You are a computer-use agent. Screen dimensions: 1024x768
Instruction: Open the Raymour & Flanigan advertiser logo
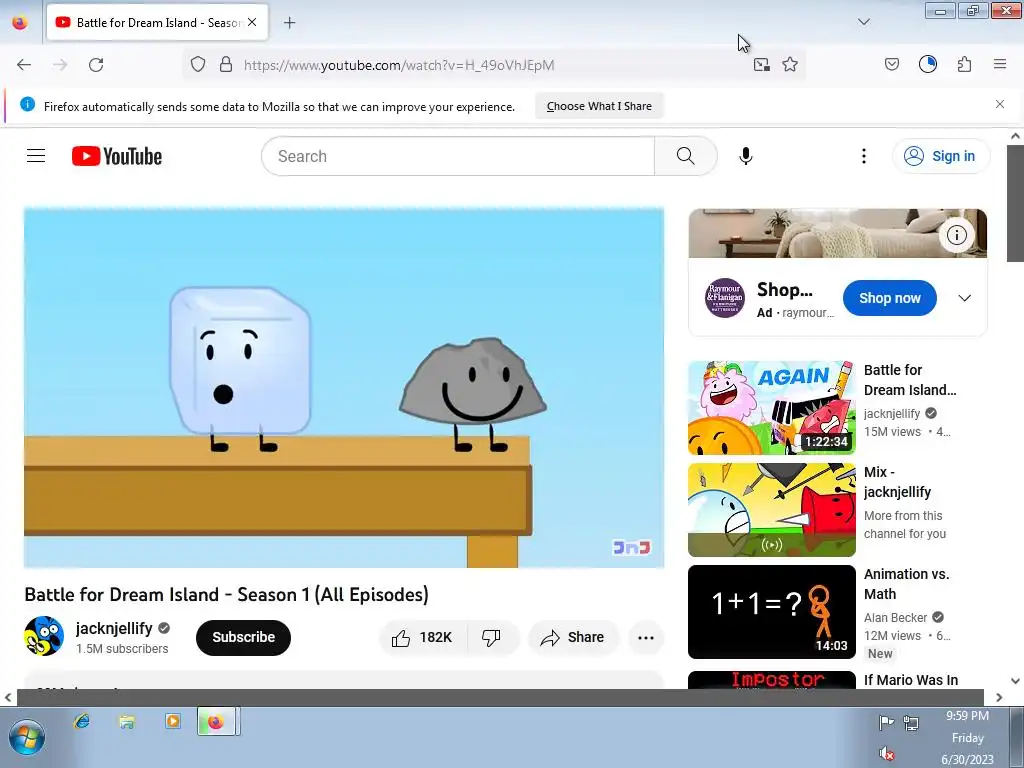point(725,298)
